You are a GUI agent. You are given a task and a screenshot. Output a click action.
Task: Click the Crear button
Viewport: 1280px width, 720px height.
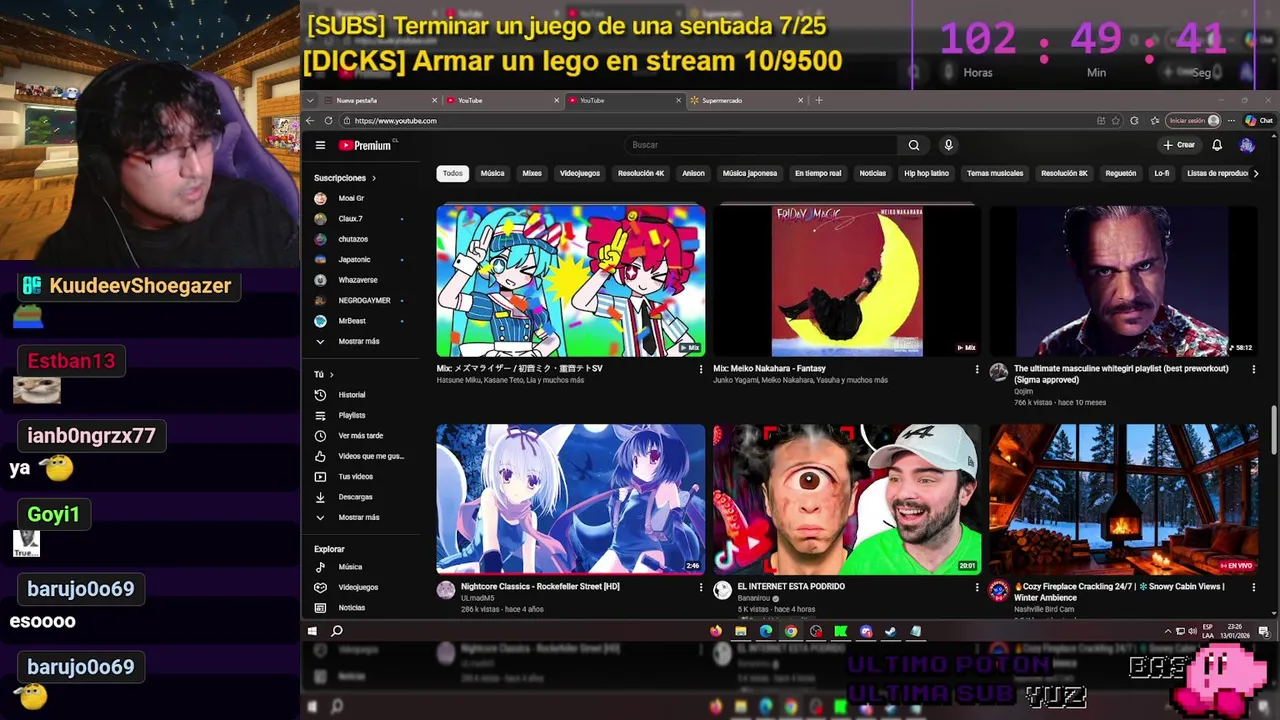[x=1179, y=145]
